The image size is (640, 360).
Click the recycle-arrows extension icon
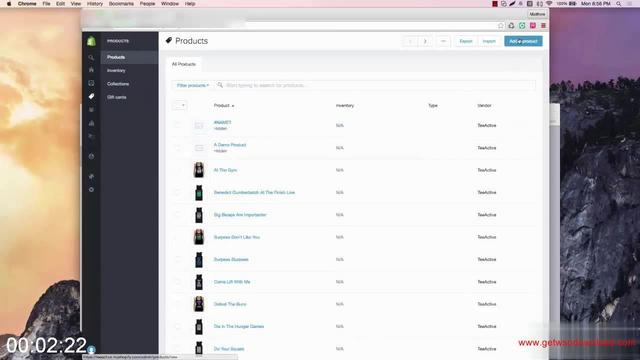coord(511,25)
